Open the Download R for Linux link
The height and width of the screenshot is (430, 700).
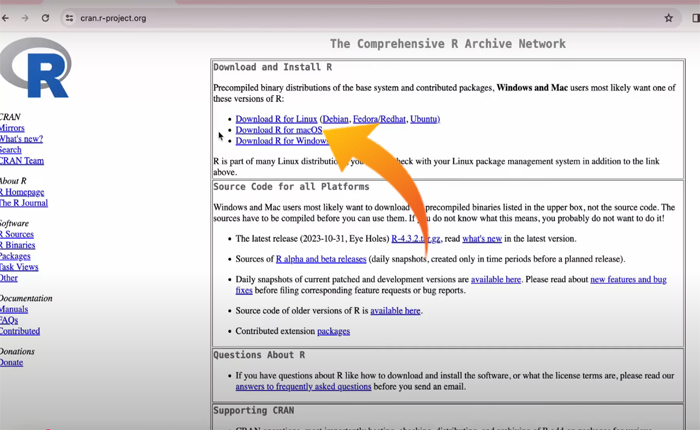276,119
